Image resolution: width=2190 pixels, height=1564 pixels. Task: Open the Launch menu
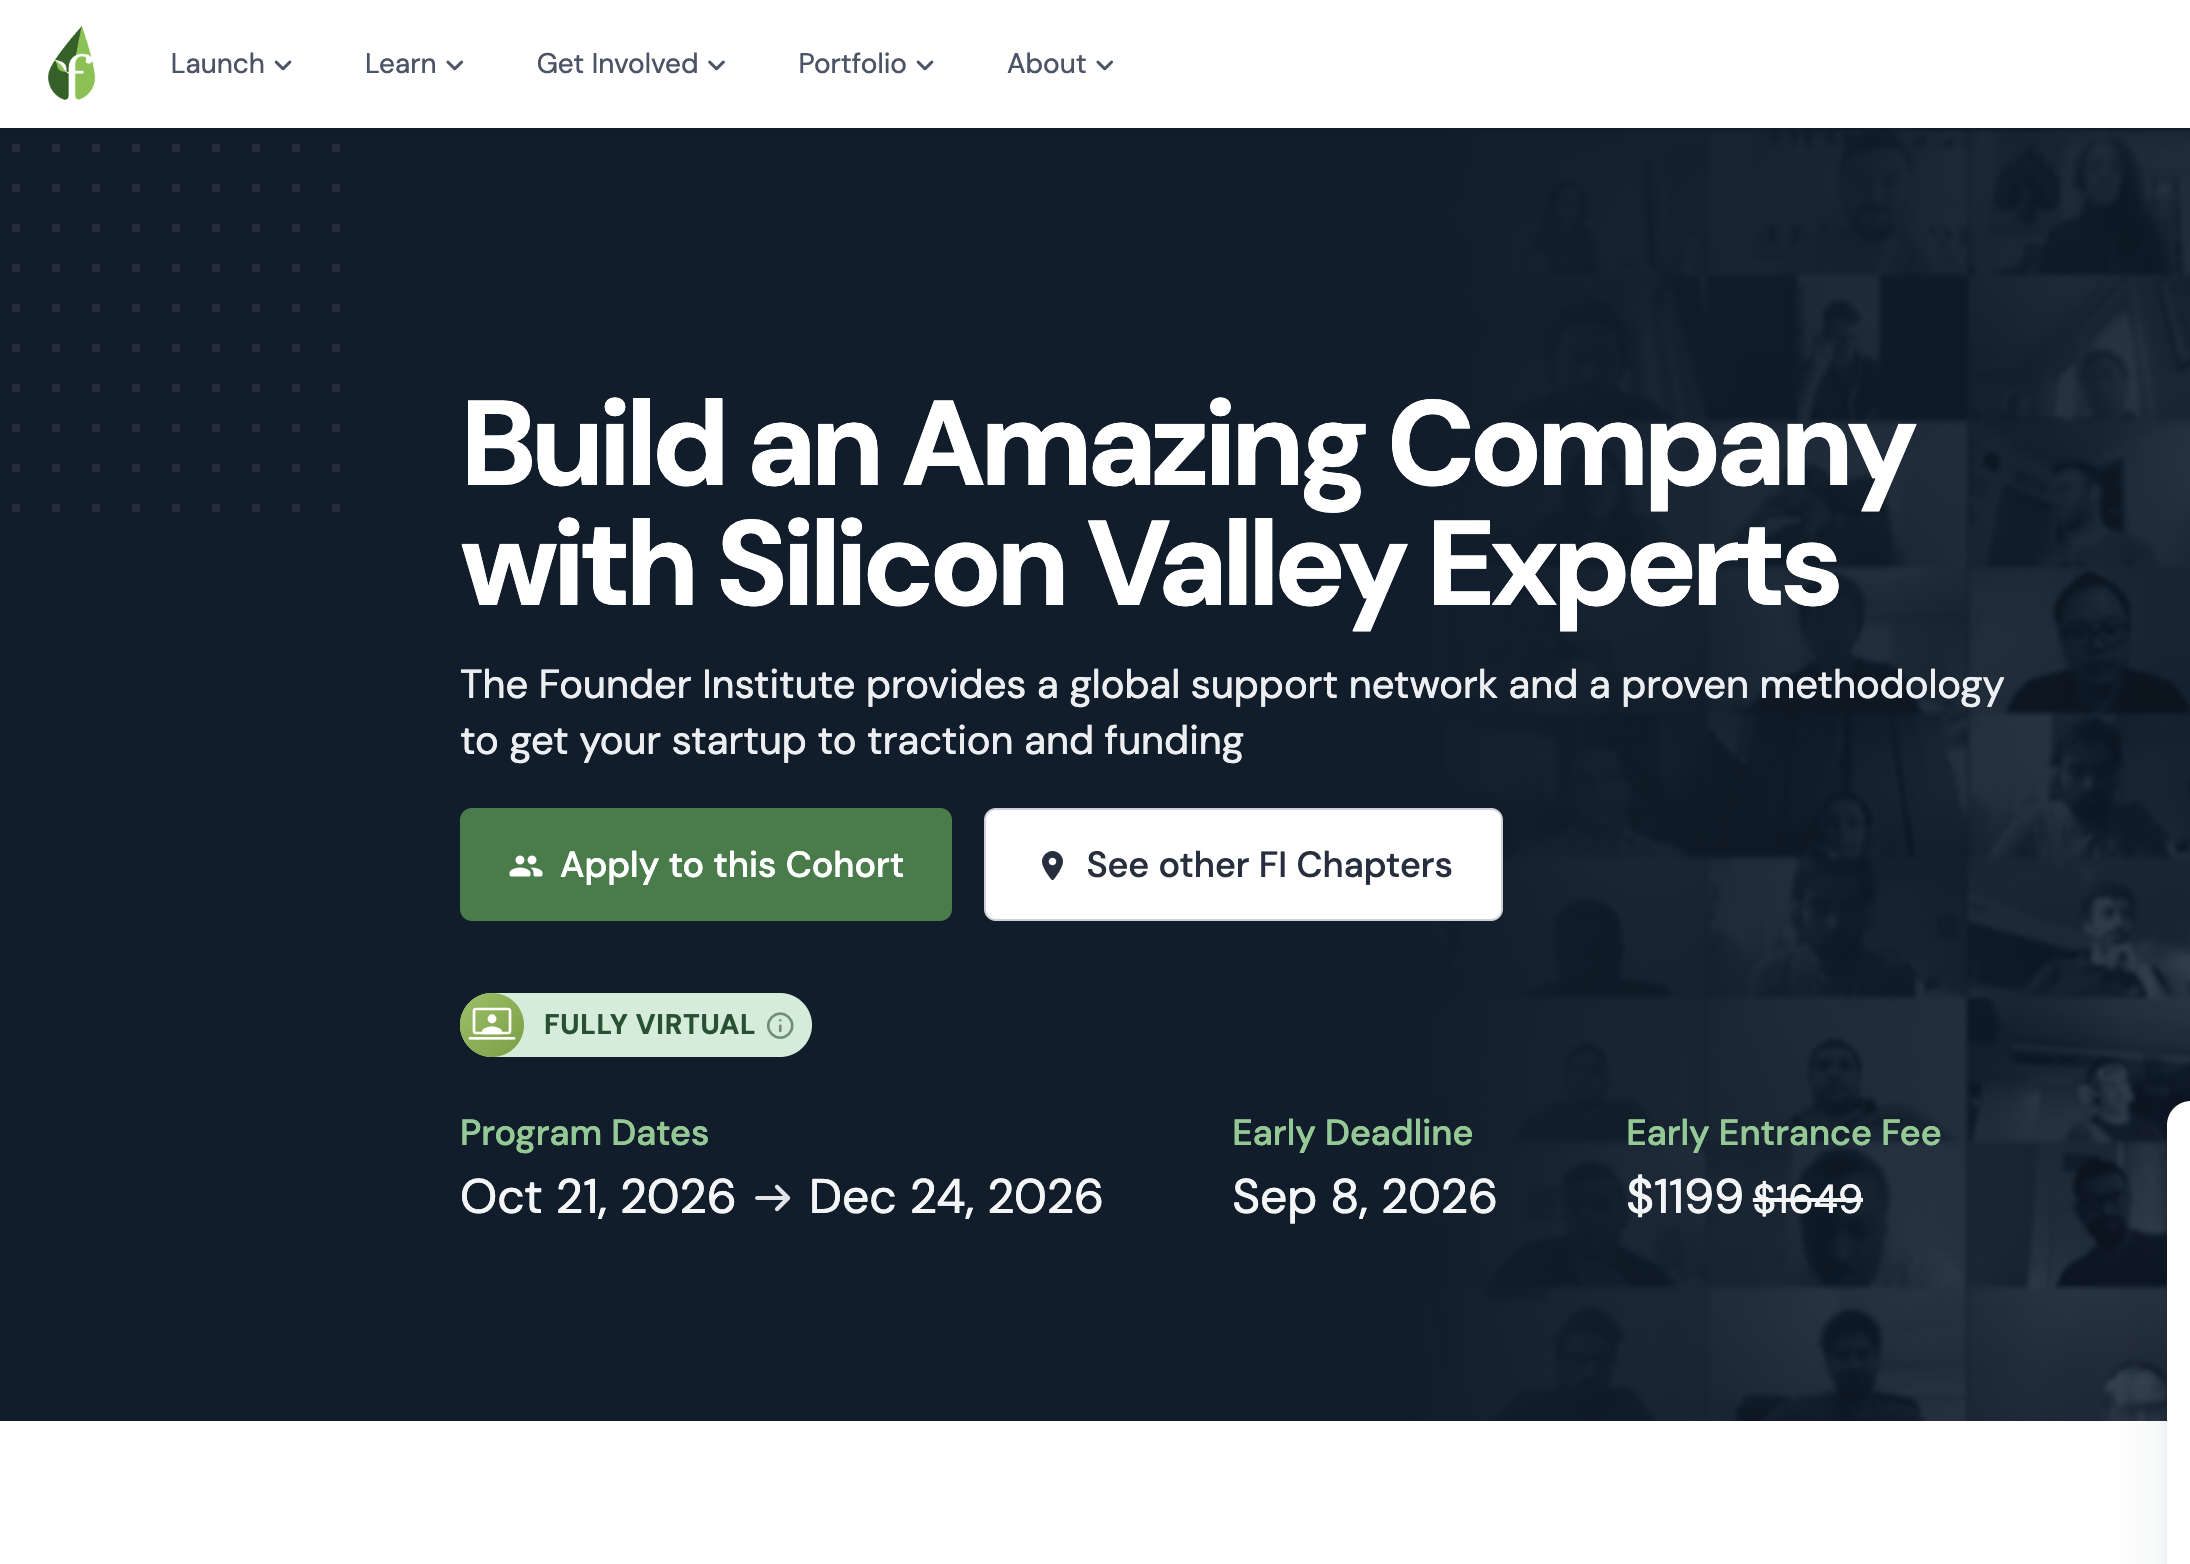(x=231, y=64)
